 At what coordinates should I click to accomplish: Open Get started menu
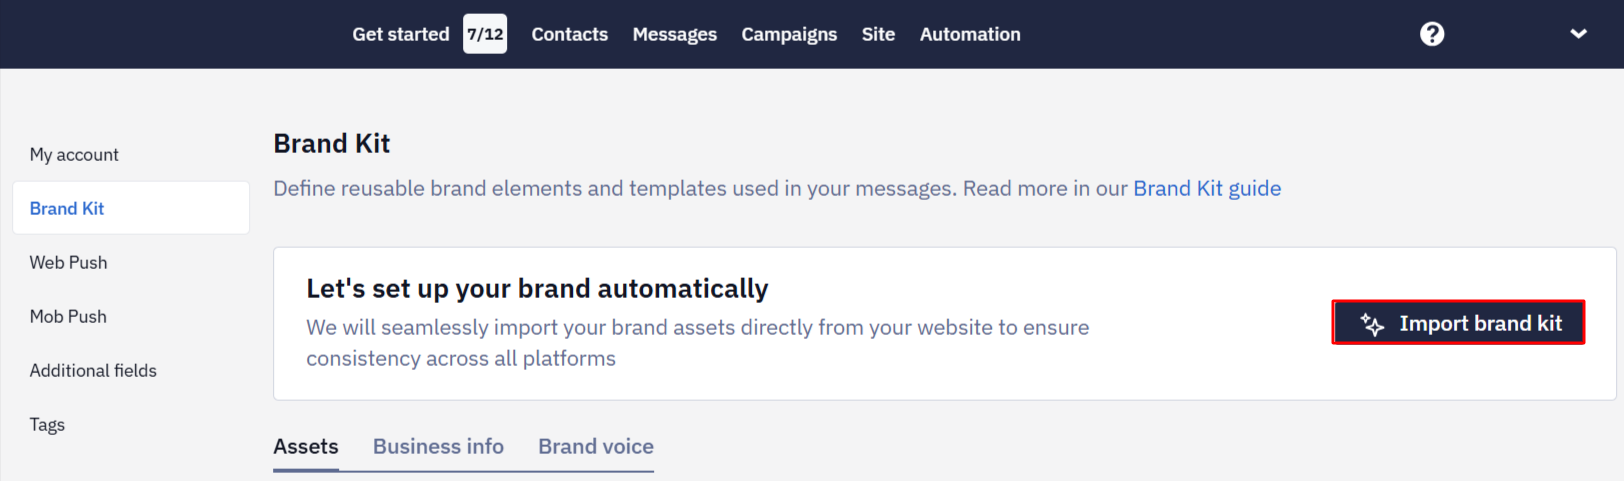(401, 34)
